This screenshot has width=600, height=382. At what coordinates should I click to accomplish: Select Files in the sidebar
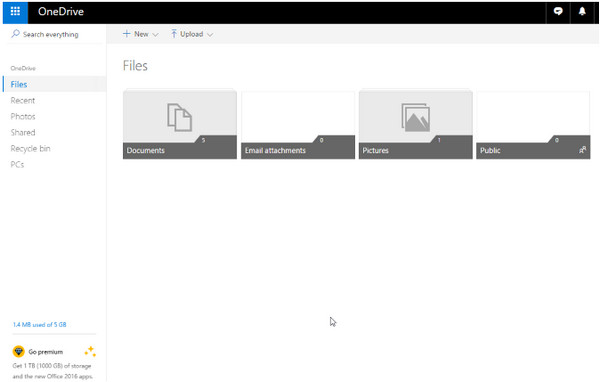54,84
